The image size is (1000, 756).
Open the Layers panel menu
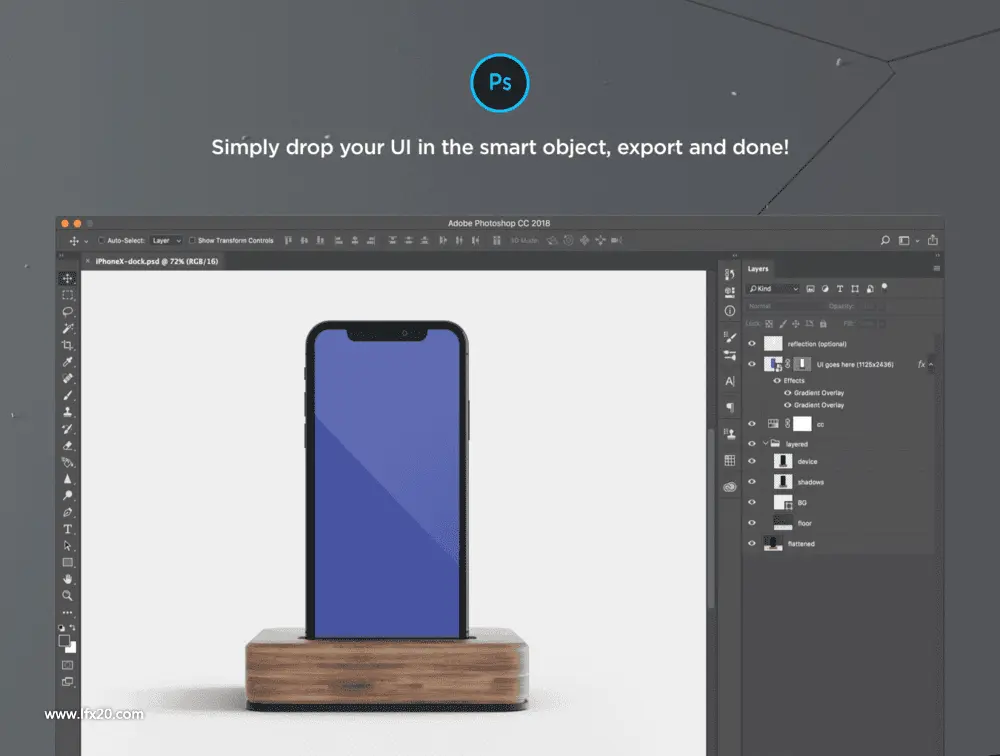pyautogui.click(x=937, y=269)
